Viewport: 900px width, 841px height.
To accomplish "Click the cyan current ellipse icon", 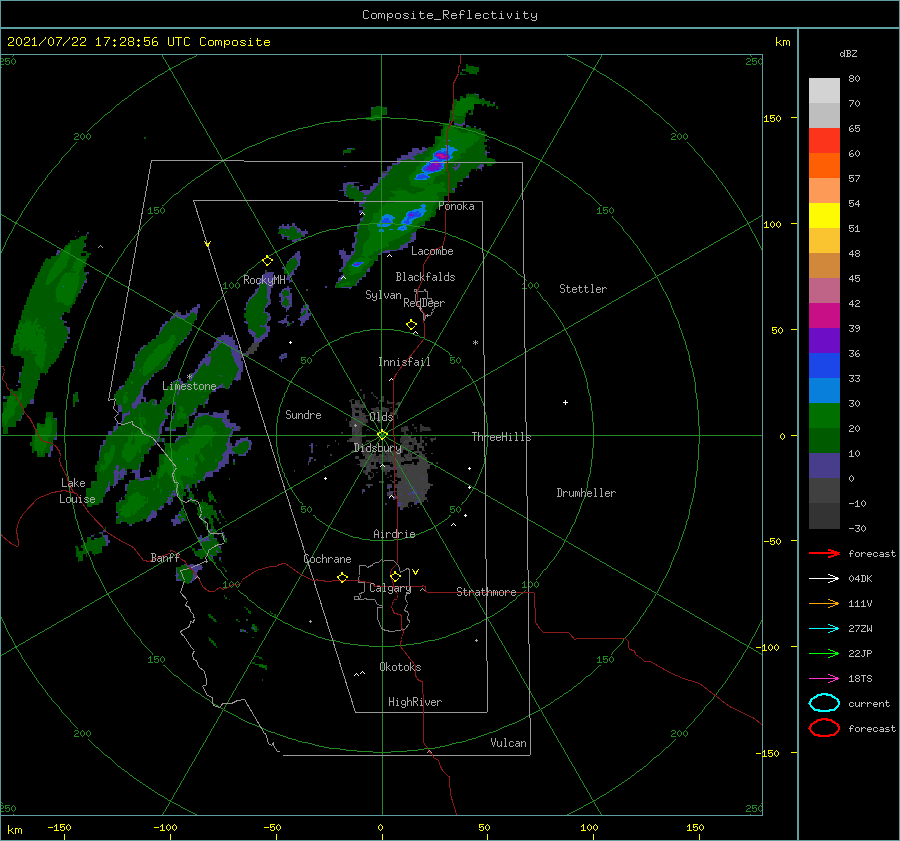I will click(824, 703).
